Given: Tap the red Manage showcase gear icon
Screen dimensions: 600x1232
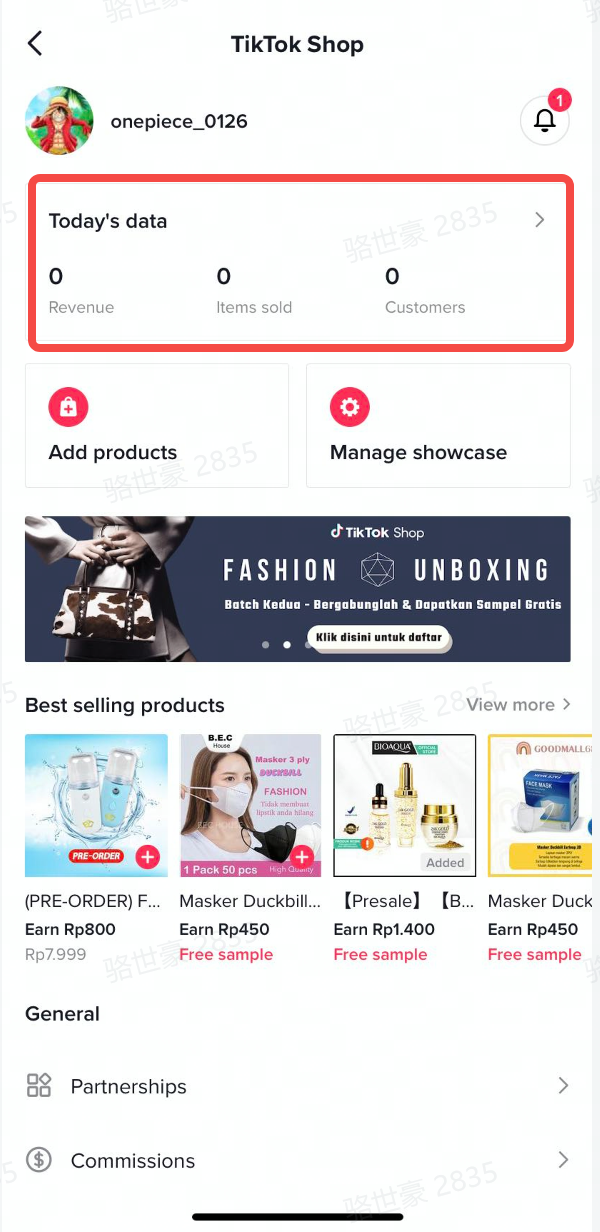Looking at the screenshot, I should [350, 408].
